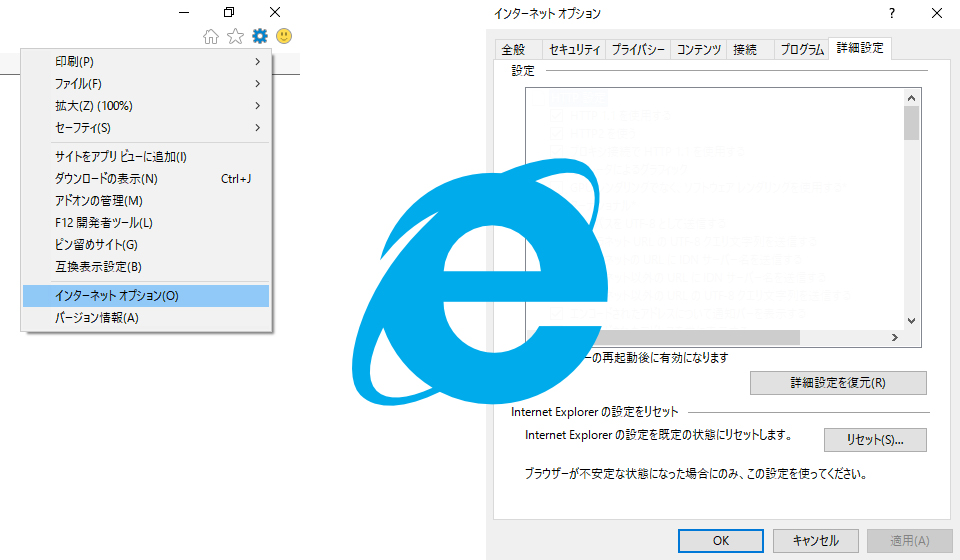Expand the 印刷(P) submenu
This screenshot has height=560, width=960.
[x=146, y=62]
